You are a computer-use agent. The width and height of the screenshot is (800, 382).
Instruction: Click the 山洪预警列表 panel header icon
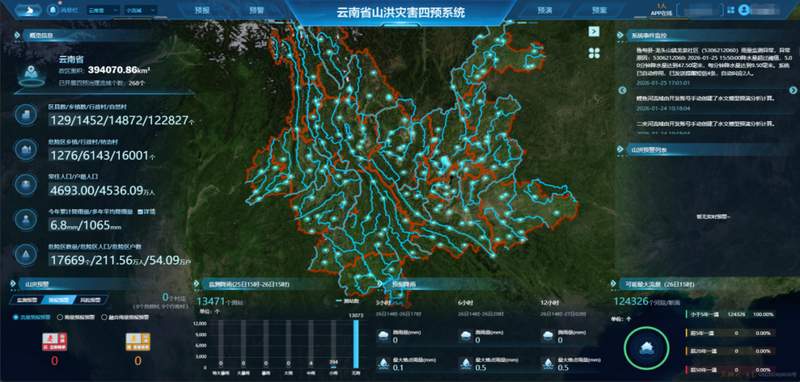620,149
